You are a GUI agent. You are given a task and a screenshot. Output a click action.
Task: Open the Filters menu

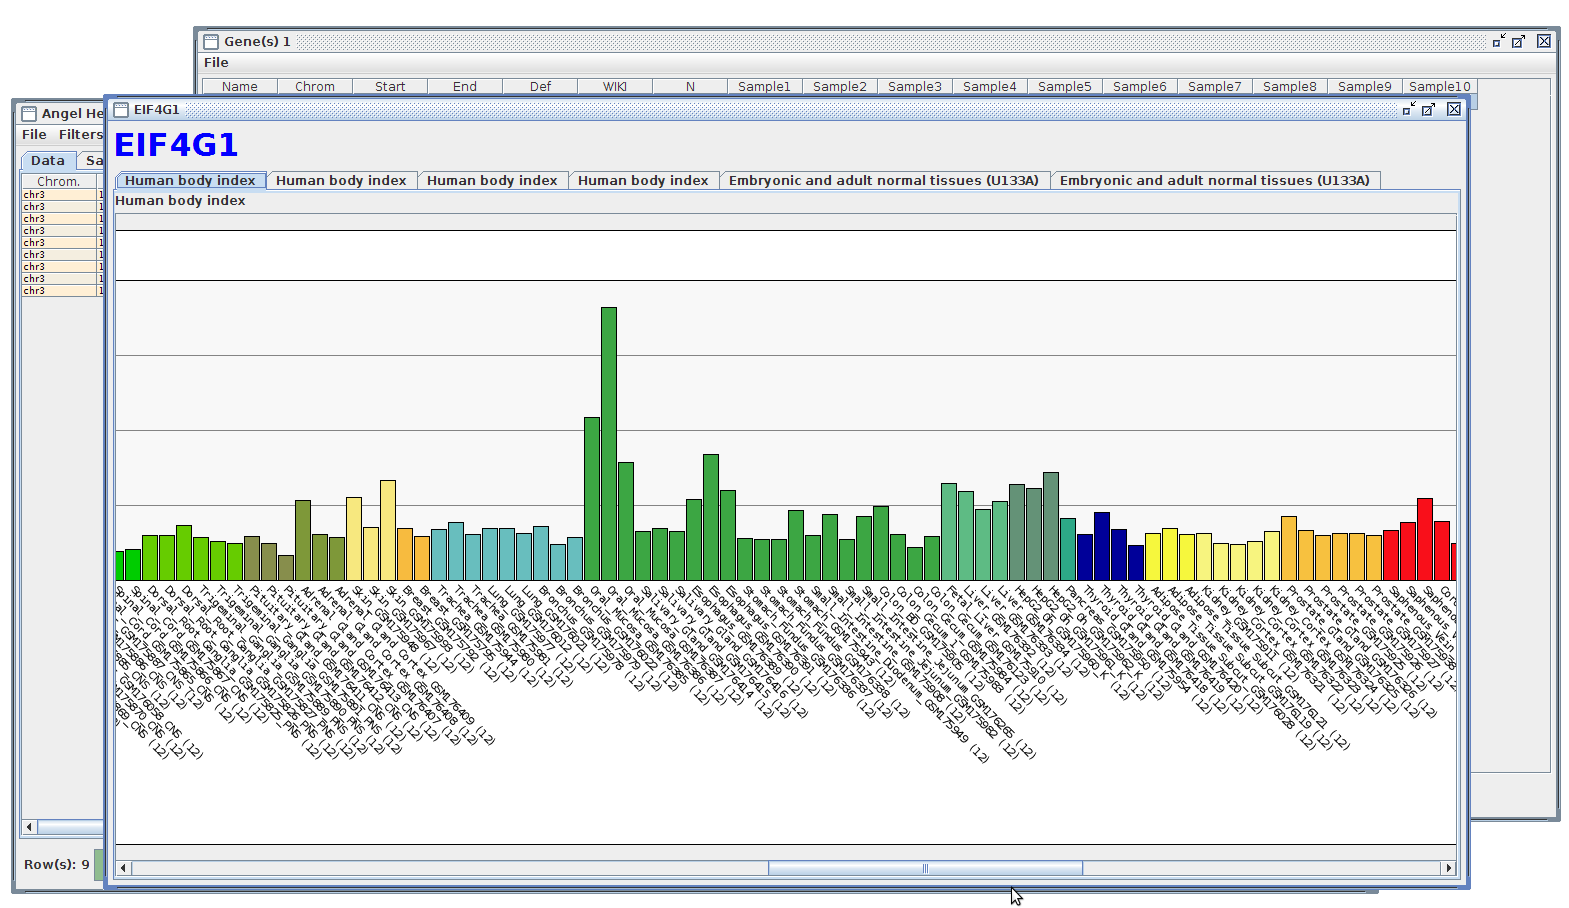coord(80,135)
